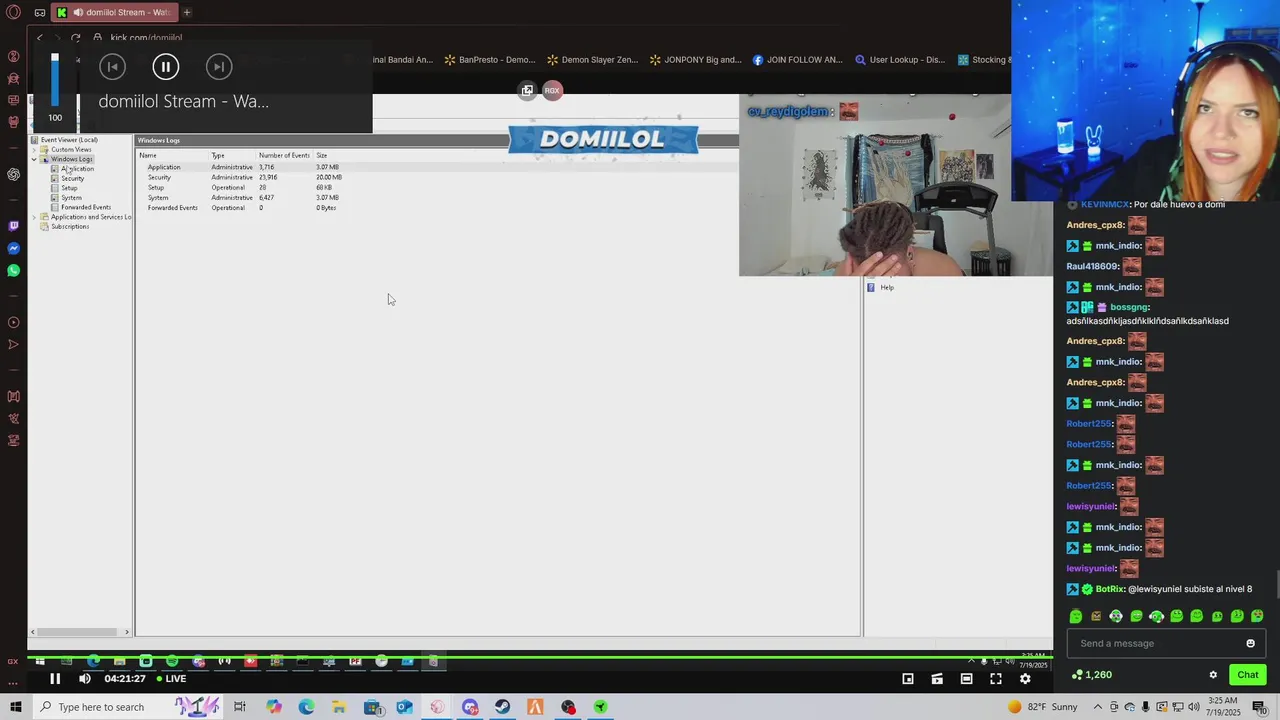Open chat settings gear

tap(1213, 675)
